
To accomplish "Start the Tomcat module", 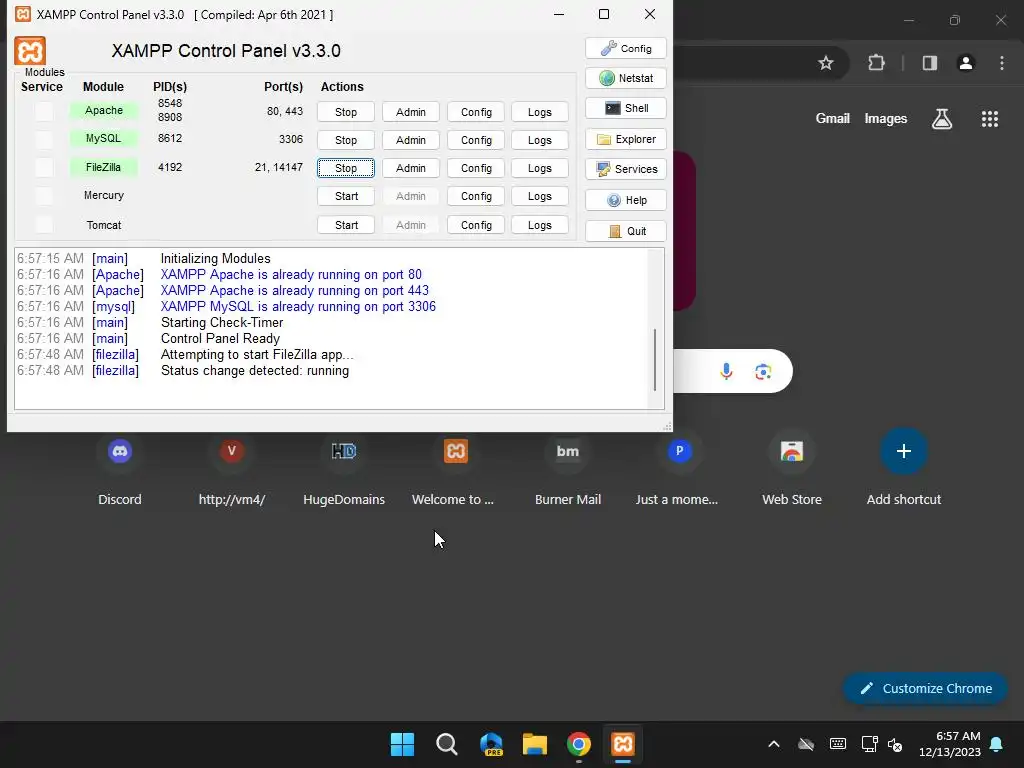I will click(346, 225).
